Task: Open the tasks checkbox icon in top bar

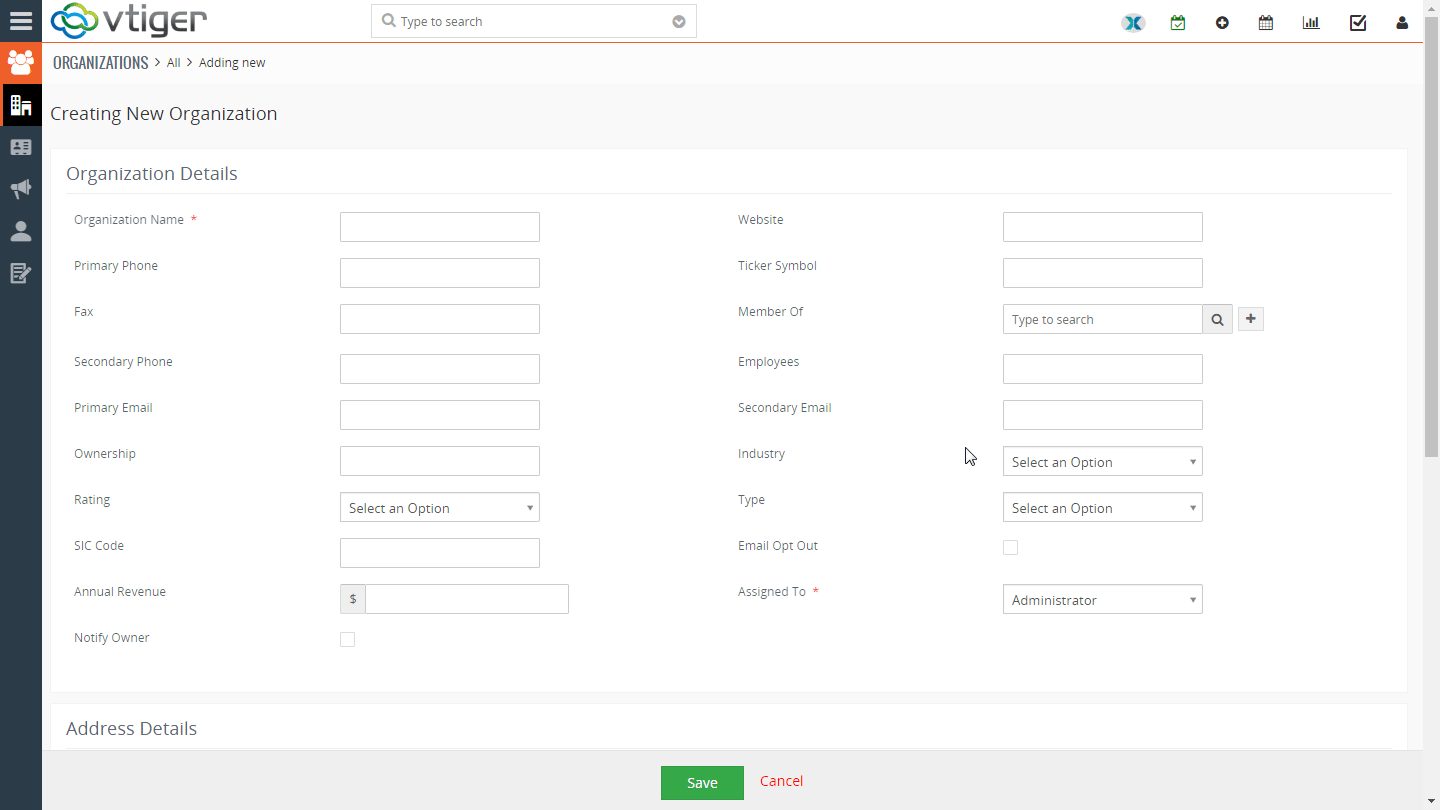Action: (1357, 21)
